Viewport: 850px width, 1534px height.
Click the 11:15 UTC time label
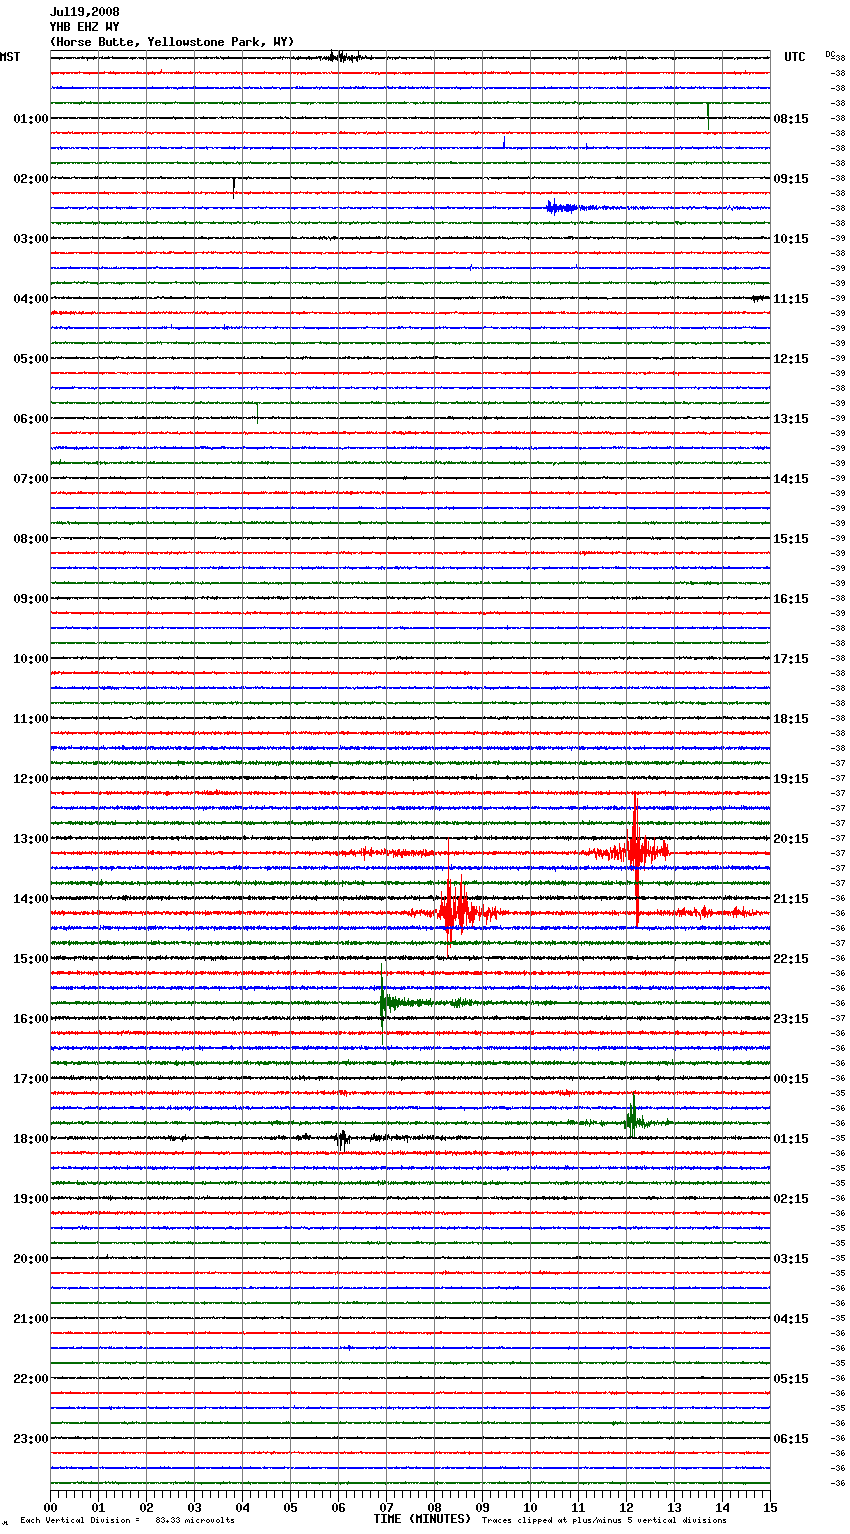point(791,299)
